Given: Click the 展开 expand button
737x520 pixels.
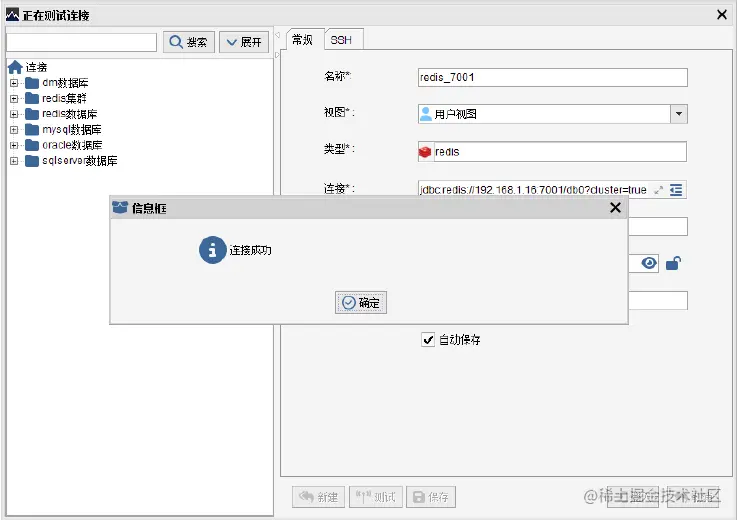Looking at the screenshot, I should 244,42.
